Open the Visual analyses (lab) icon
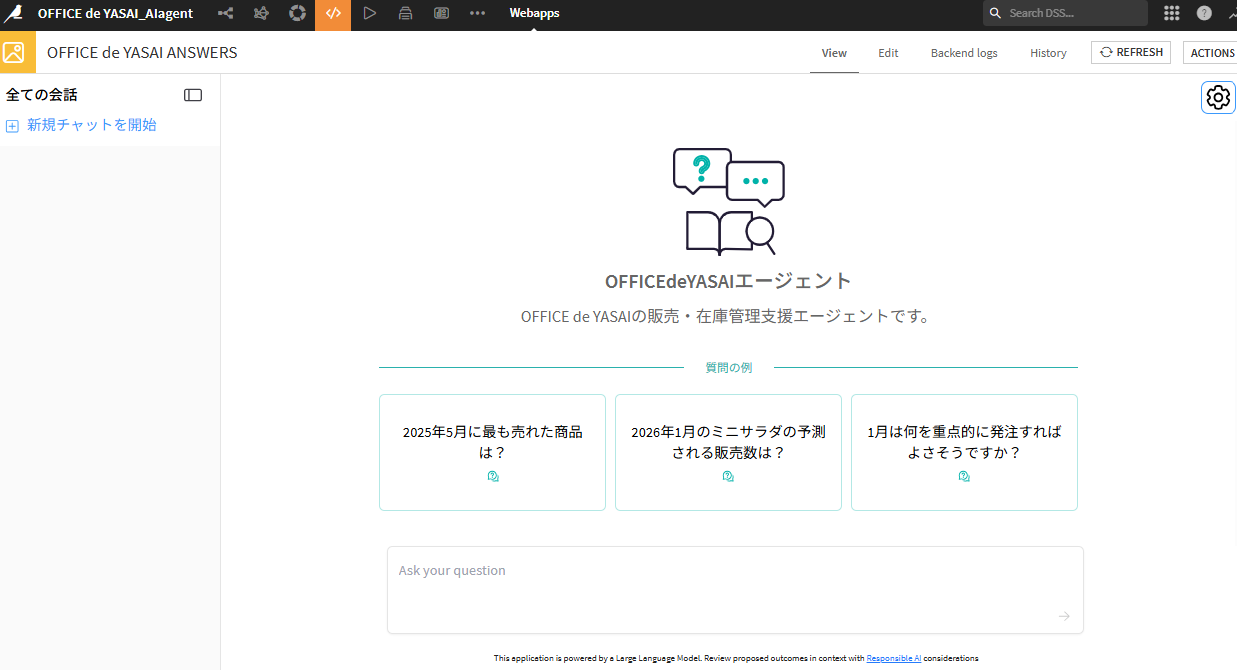 (261, 13)
